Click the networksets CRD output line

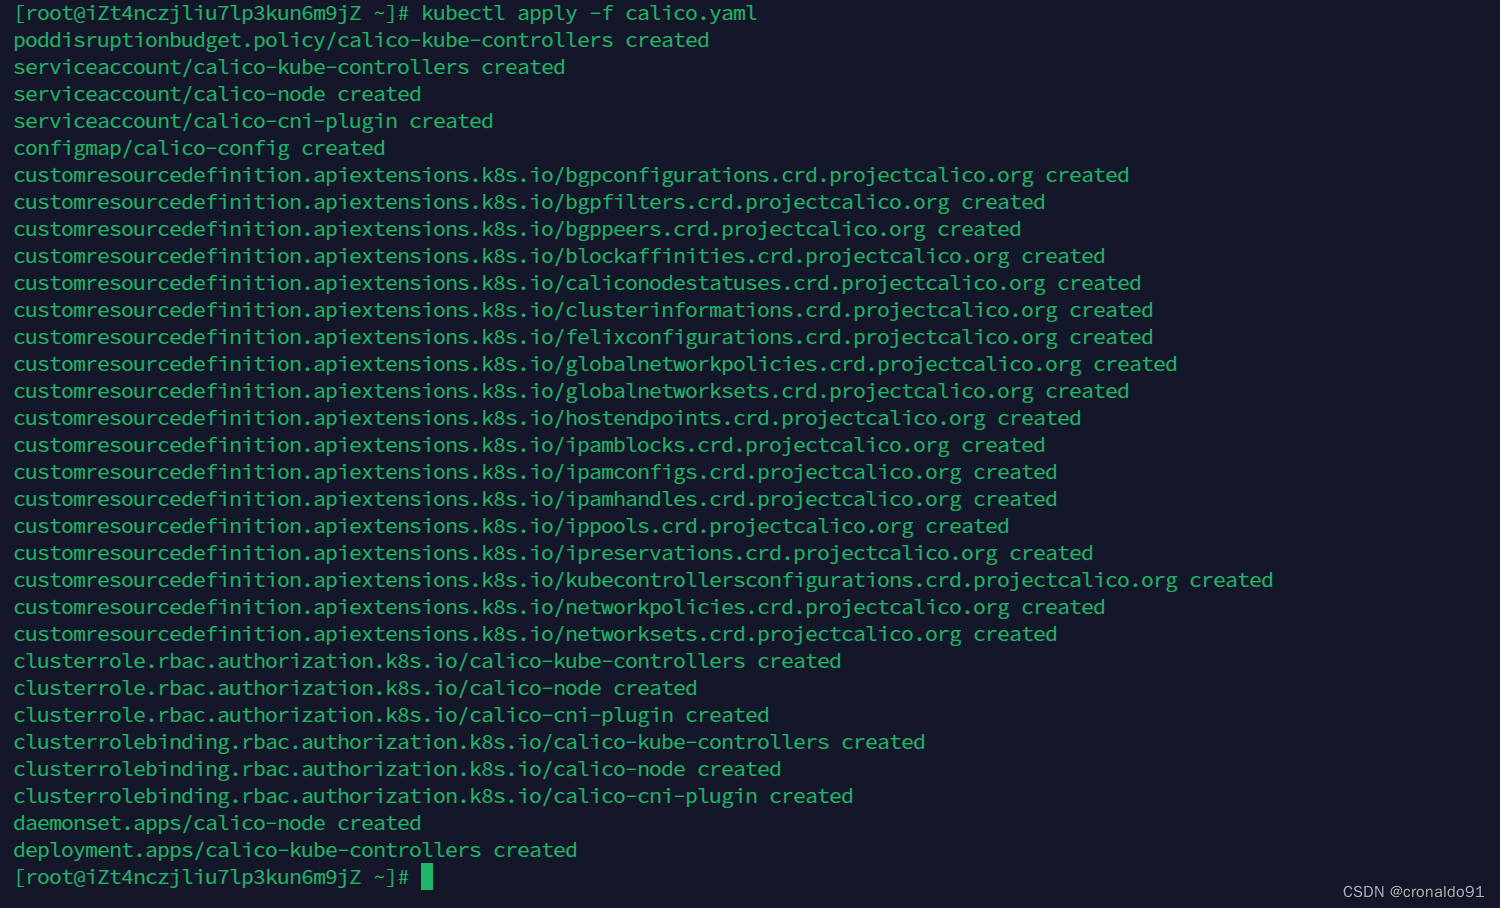(535, 634)
